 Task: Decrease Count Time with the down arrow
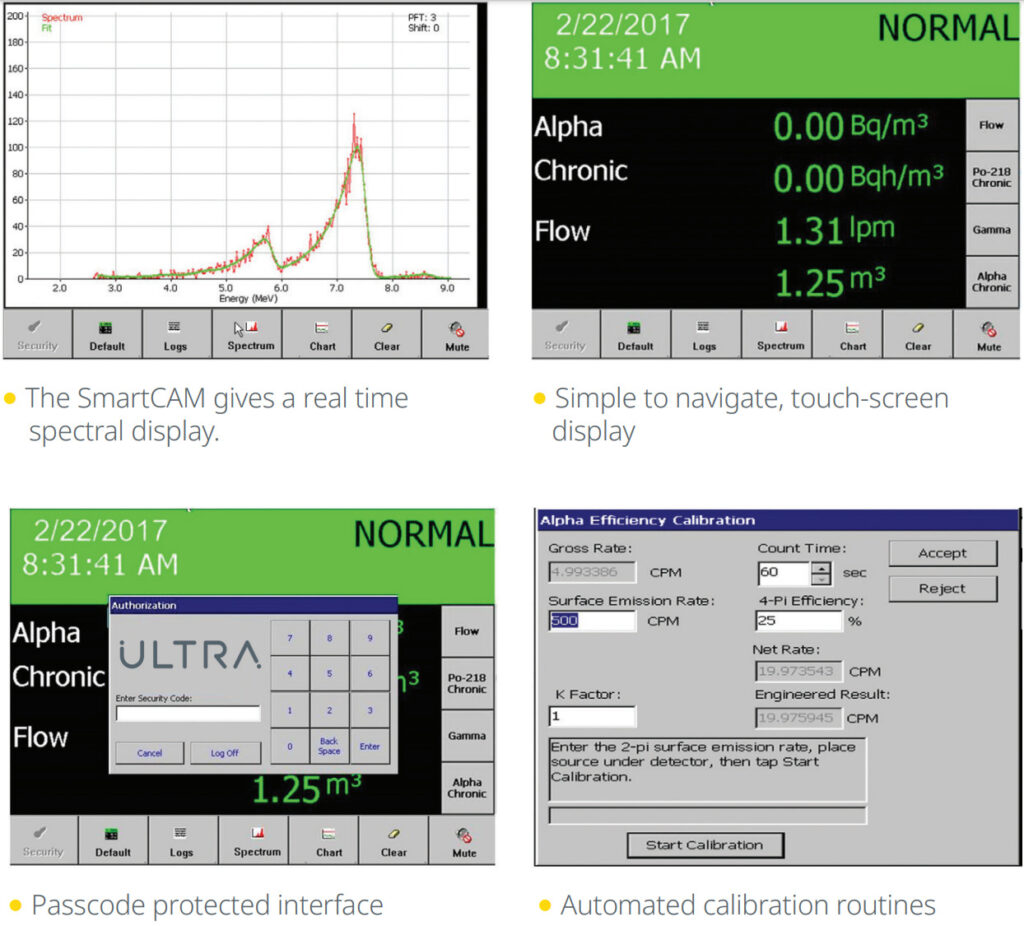coord(821,580)
